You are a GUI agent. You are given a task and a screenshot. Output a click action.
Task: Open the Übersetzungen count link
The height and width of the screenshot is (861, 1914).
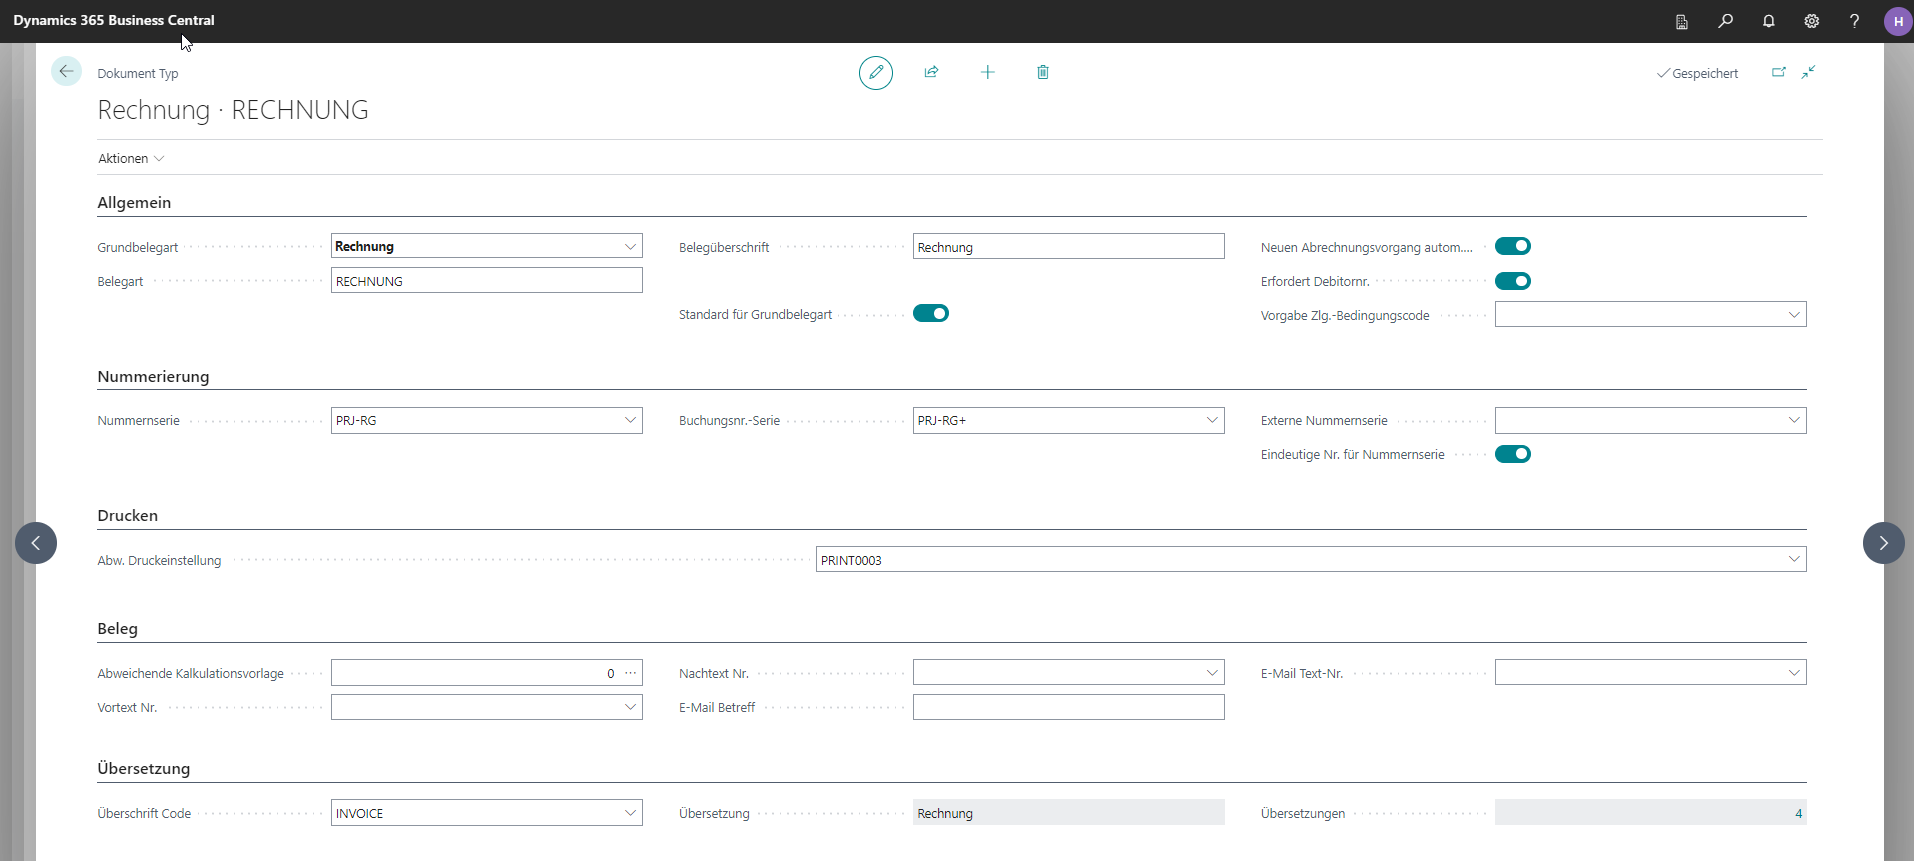point(1797,813)
